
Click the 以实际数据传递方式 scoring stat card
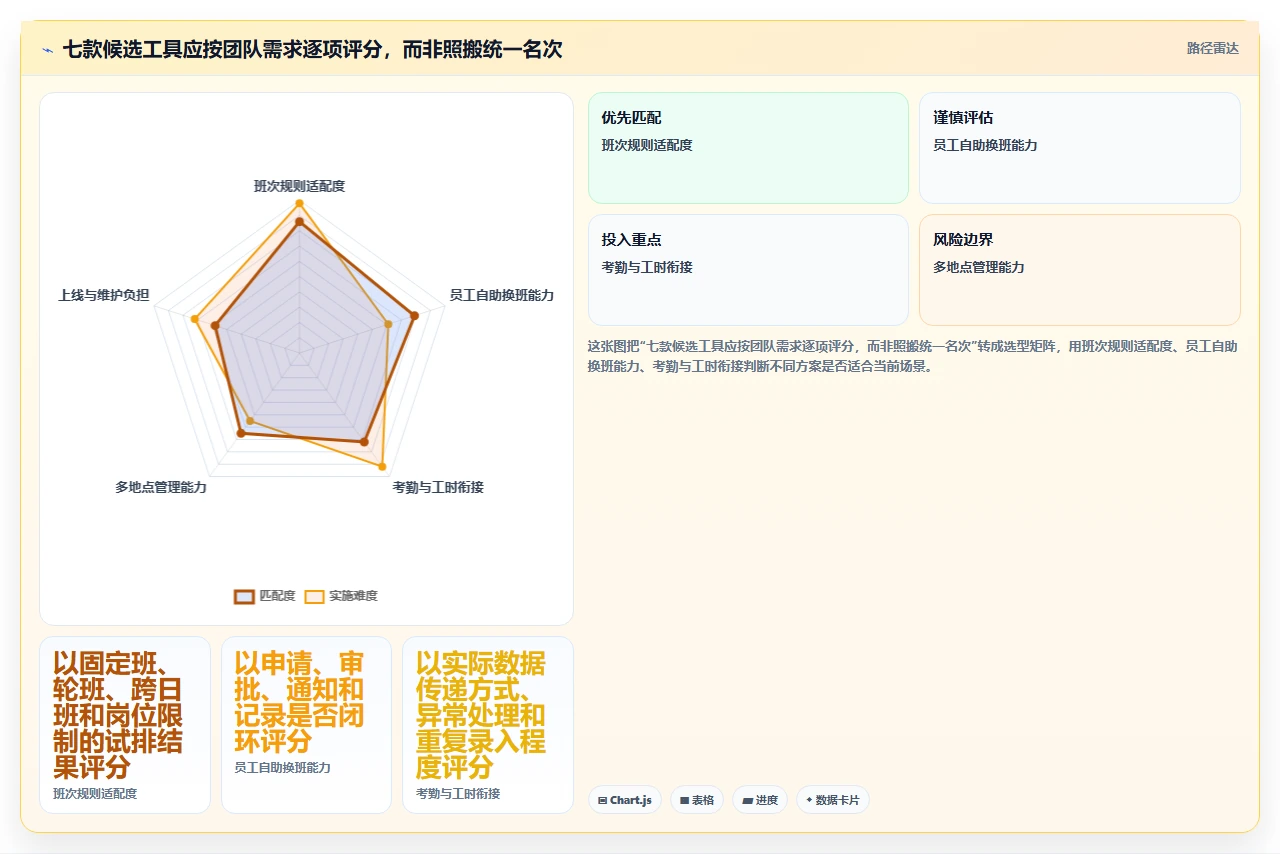tap(488, 725)
